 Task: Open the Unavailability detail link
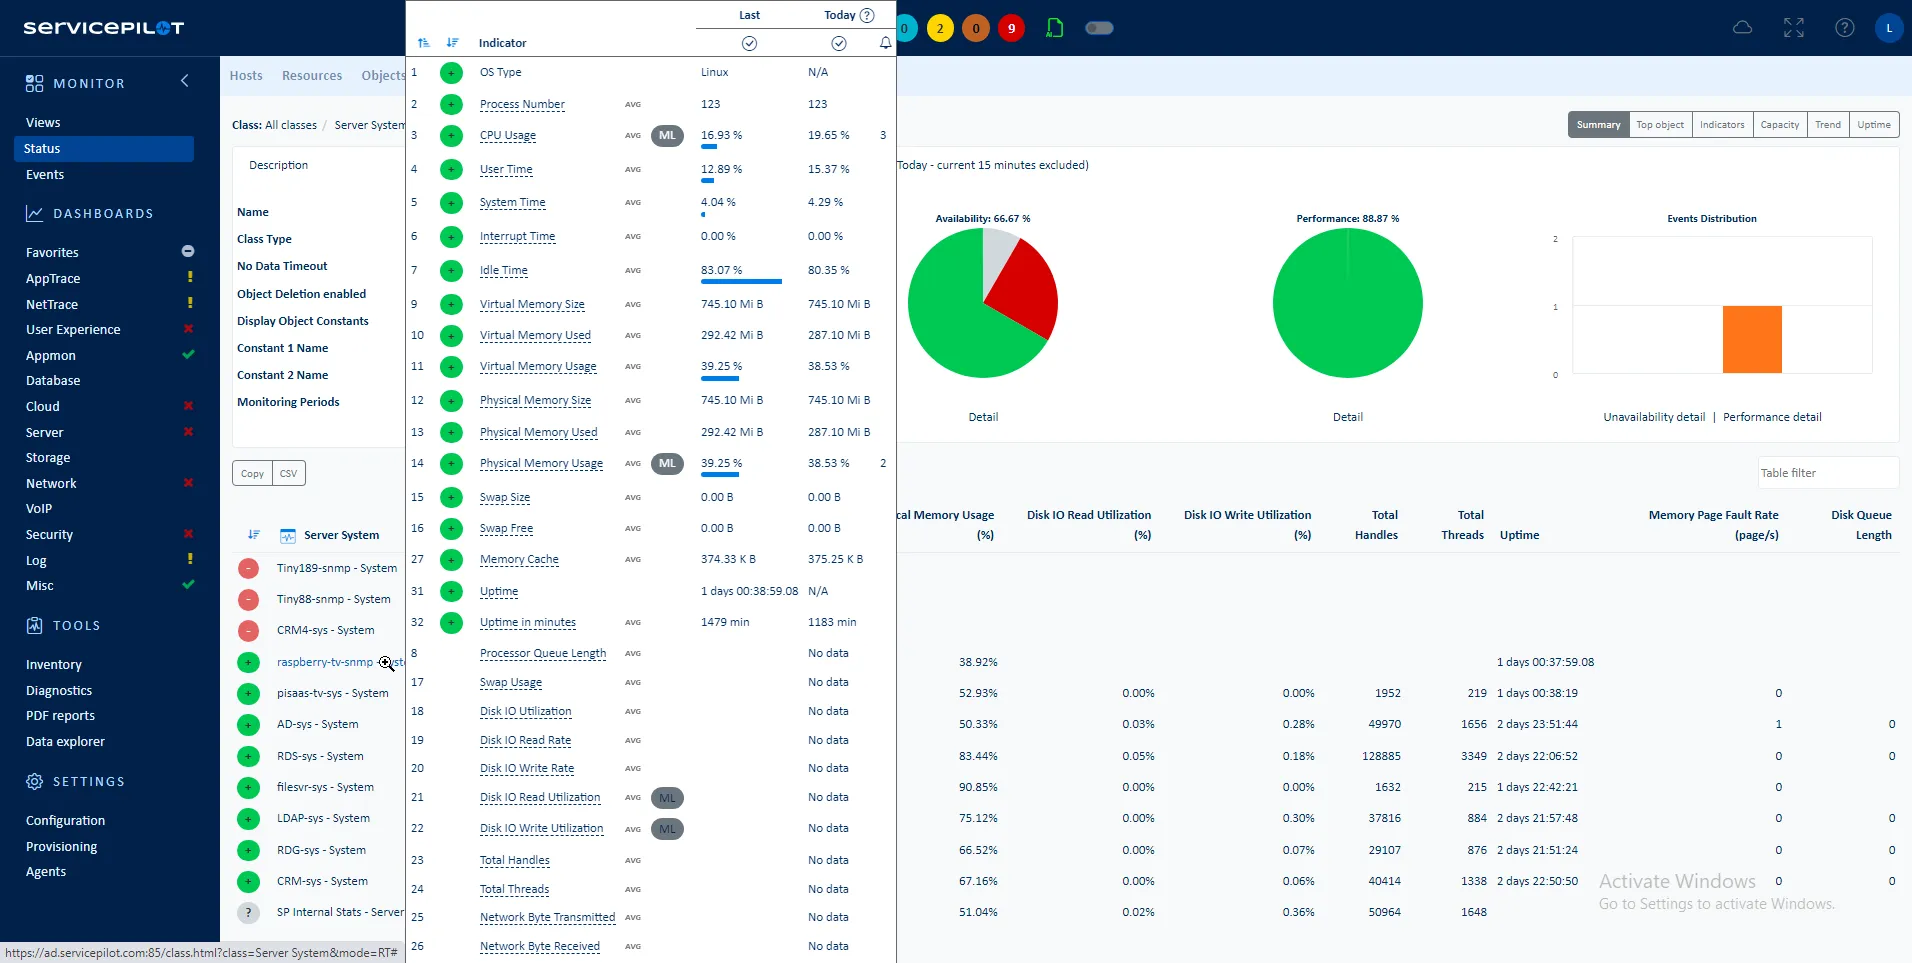coord(1654,417)
